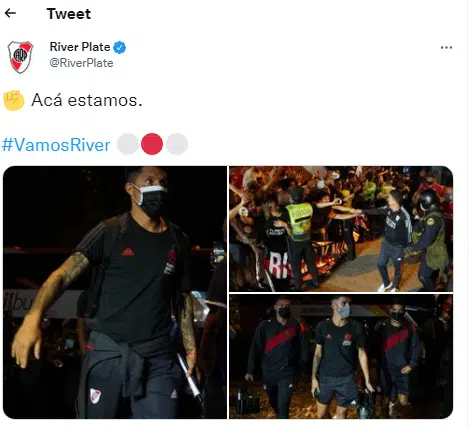This screenshot has height=429, width=475.
Task: Open the River Plate profile name
Action: pyautogui.click(x=80, y=47)
